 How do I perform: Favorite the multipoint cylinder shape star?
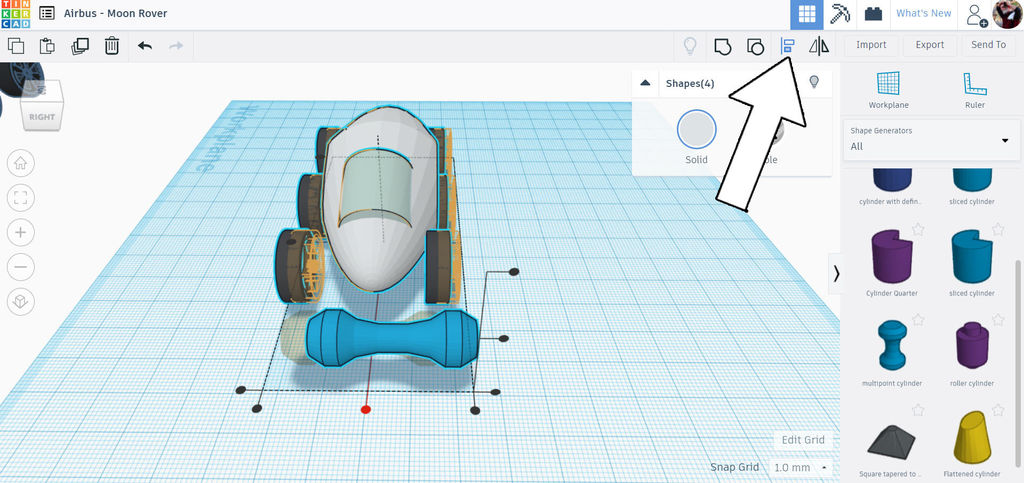[918, 319]
